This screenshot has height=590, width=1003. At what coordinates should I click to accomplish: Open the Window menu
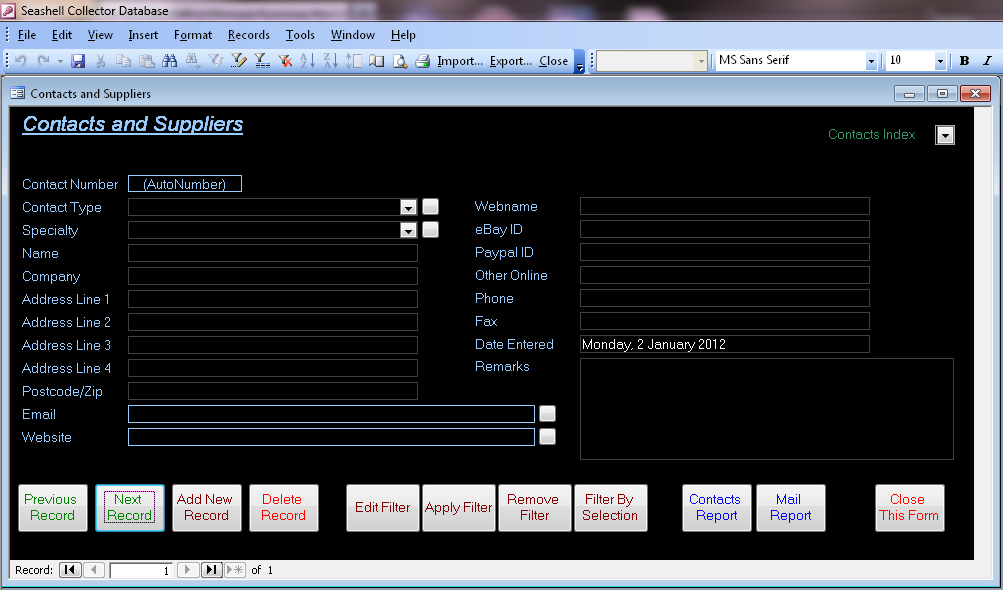point(352,35)
